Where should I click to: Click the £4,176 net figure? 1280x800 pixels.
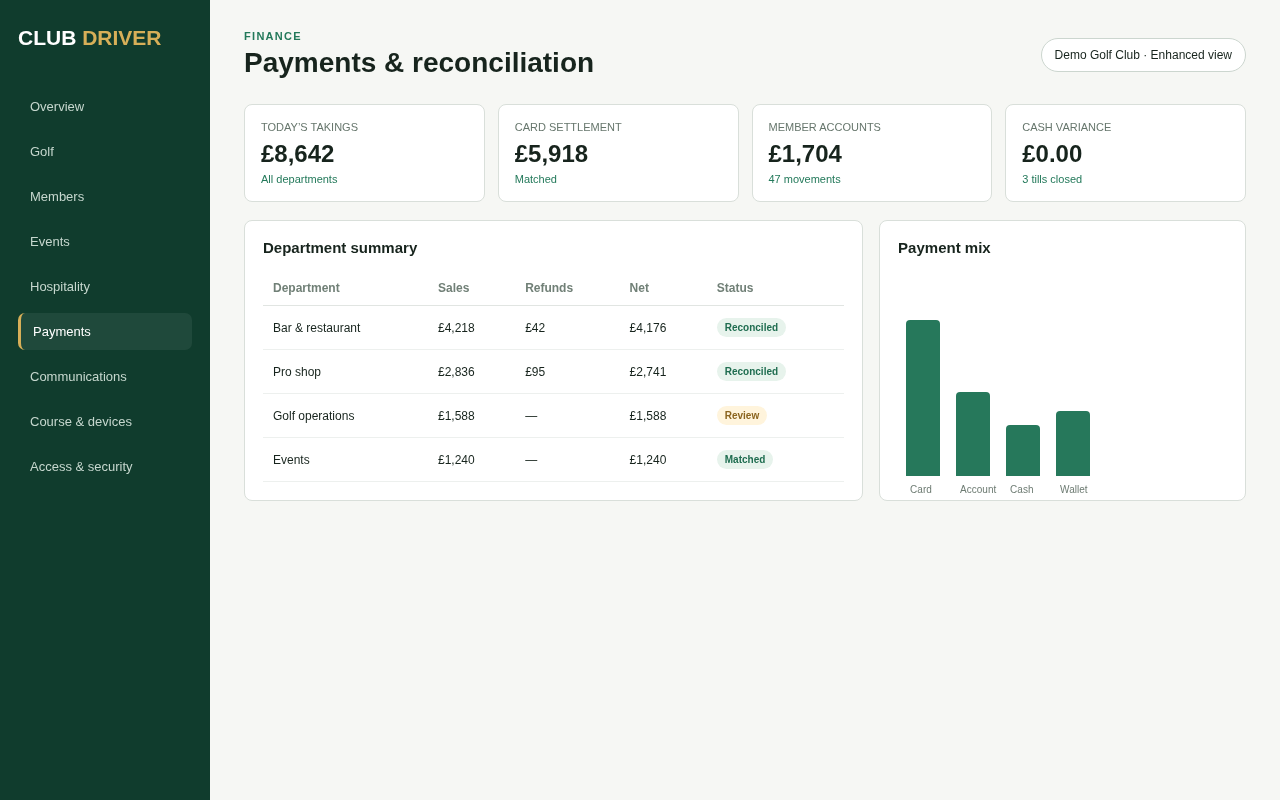[x=648, y=328]
